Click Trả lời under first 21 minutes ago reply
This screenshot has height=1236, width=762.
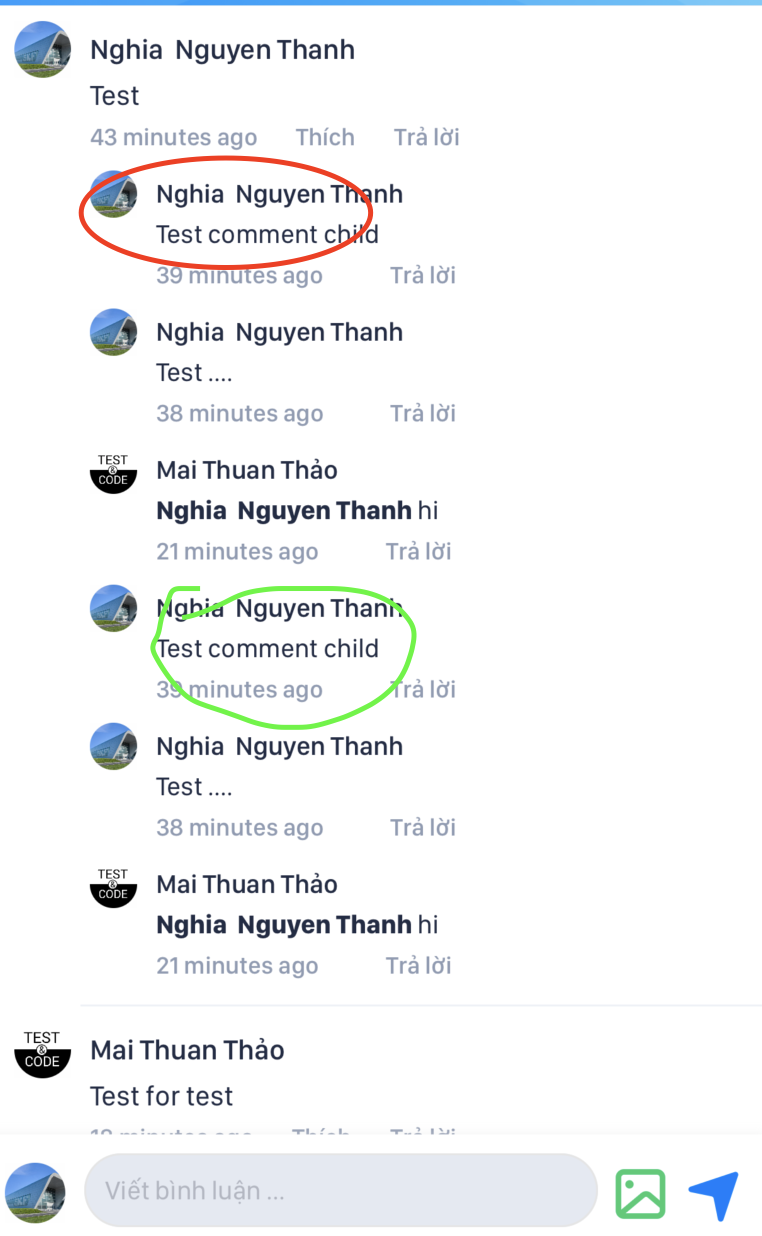[x=419, y=551]
